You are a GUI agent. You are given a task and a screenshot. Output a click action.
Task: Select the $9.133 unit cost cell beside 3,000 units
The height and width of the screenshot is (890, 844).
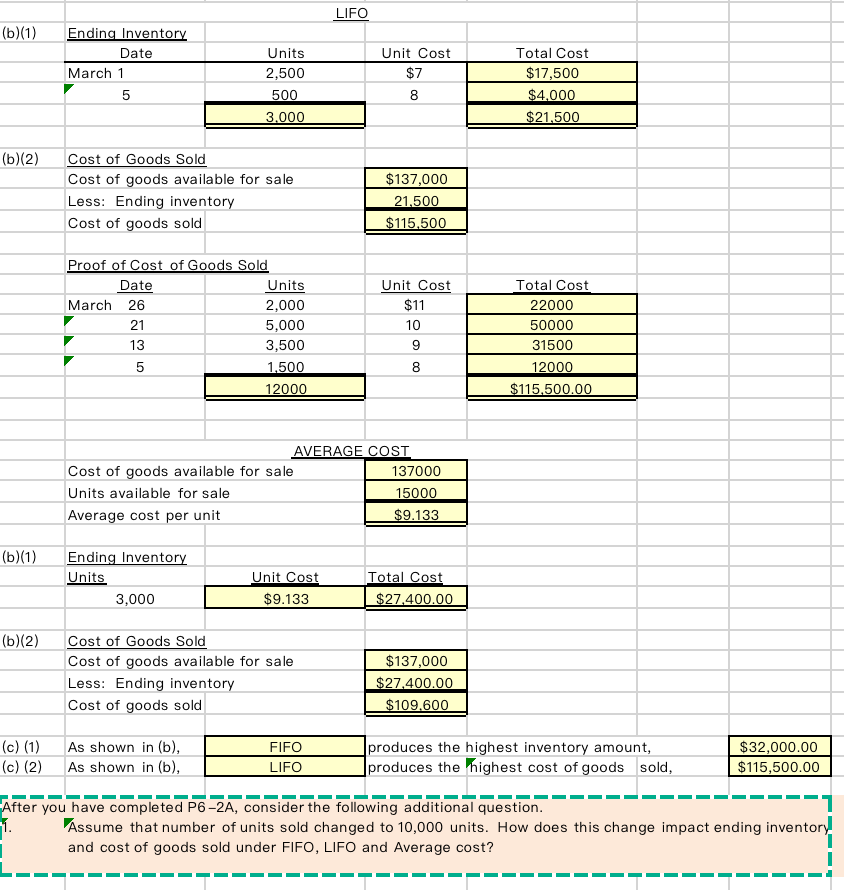point(285,598)
